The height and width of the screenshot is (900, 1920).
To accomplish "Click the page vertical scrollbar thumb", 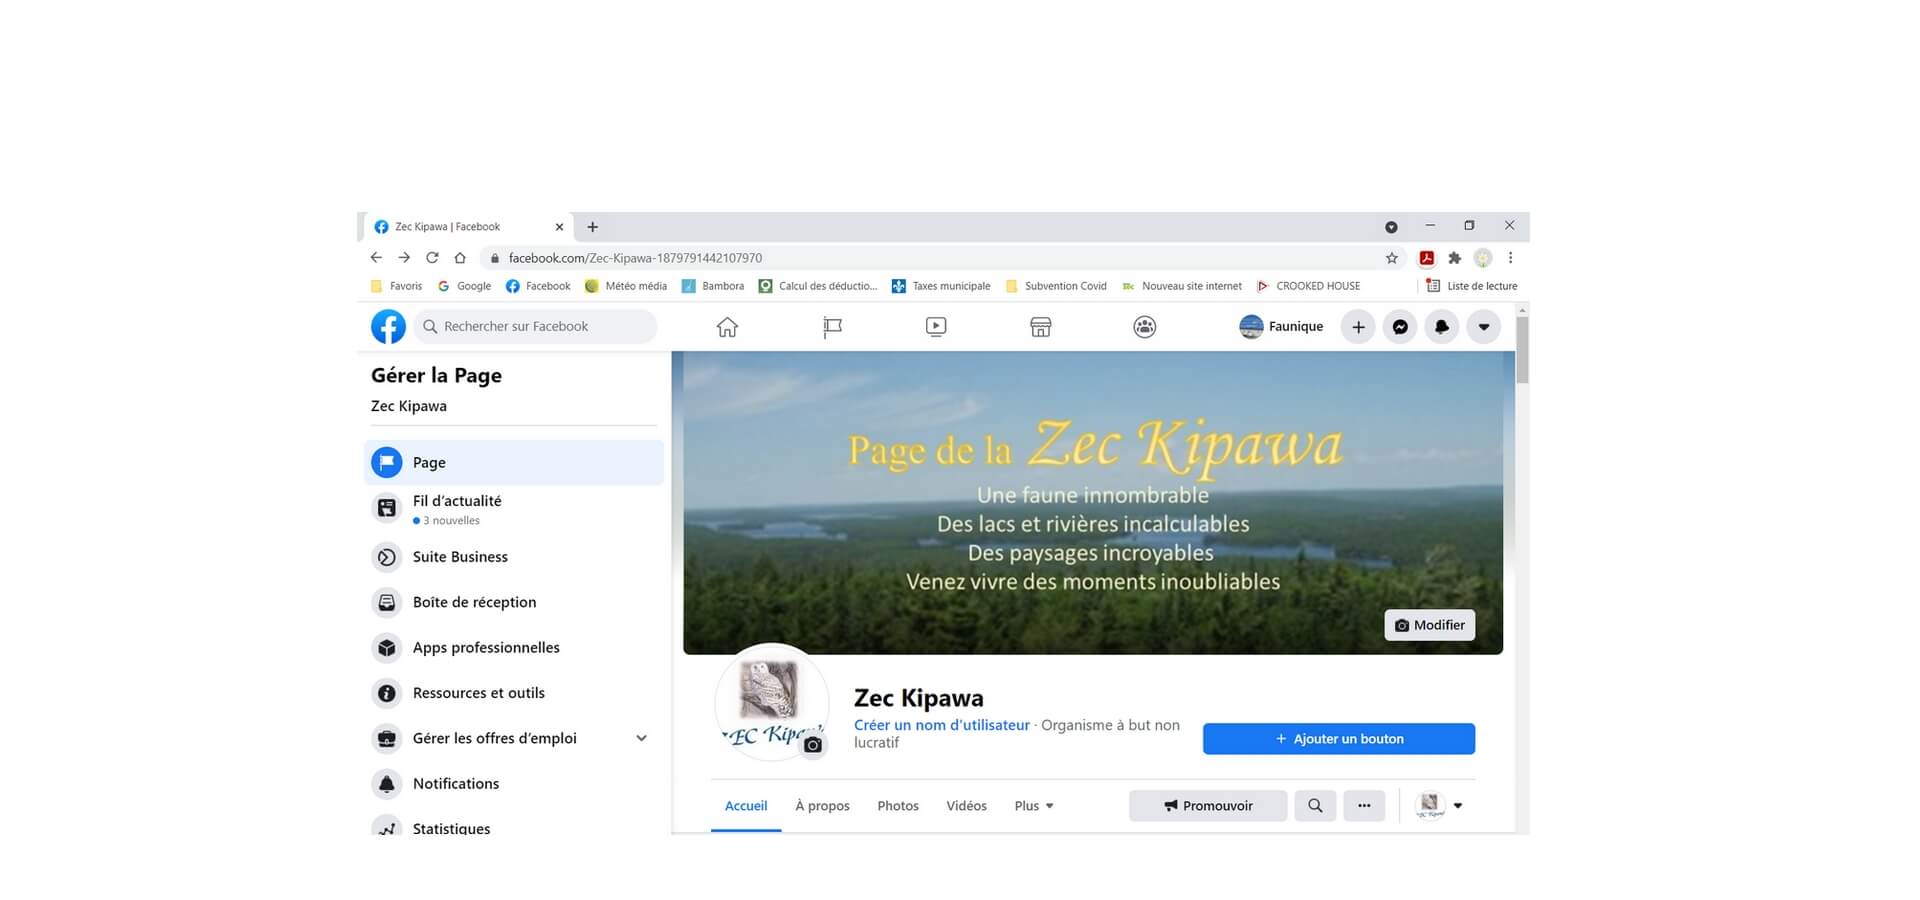I will 1522,350.
